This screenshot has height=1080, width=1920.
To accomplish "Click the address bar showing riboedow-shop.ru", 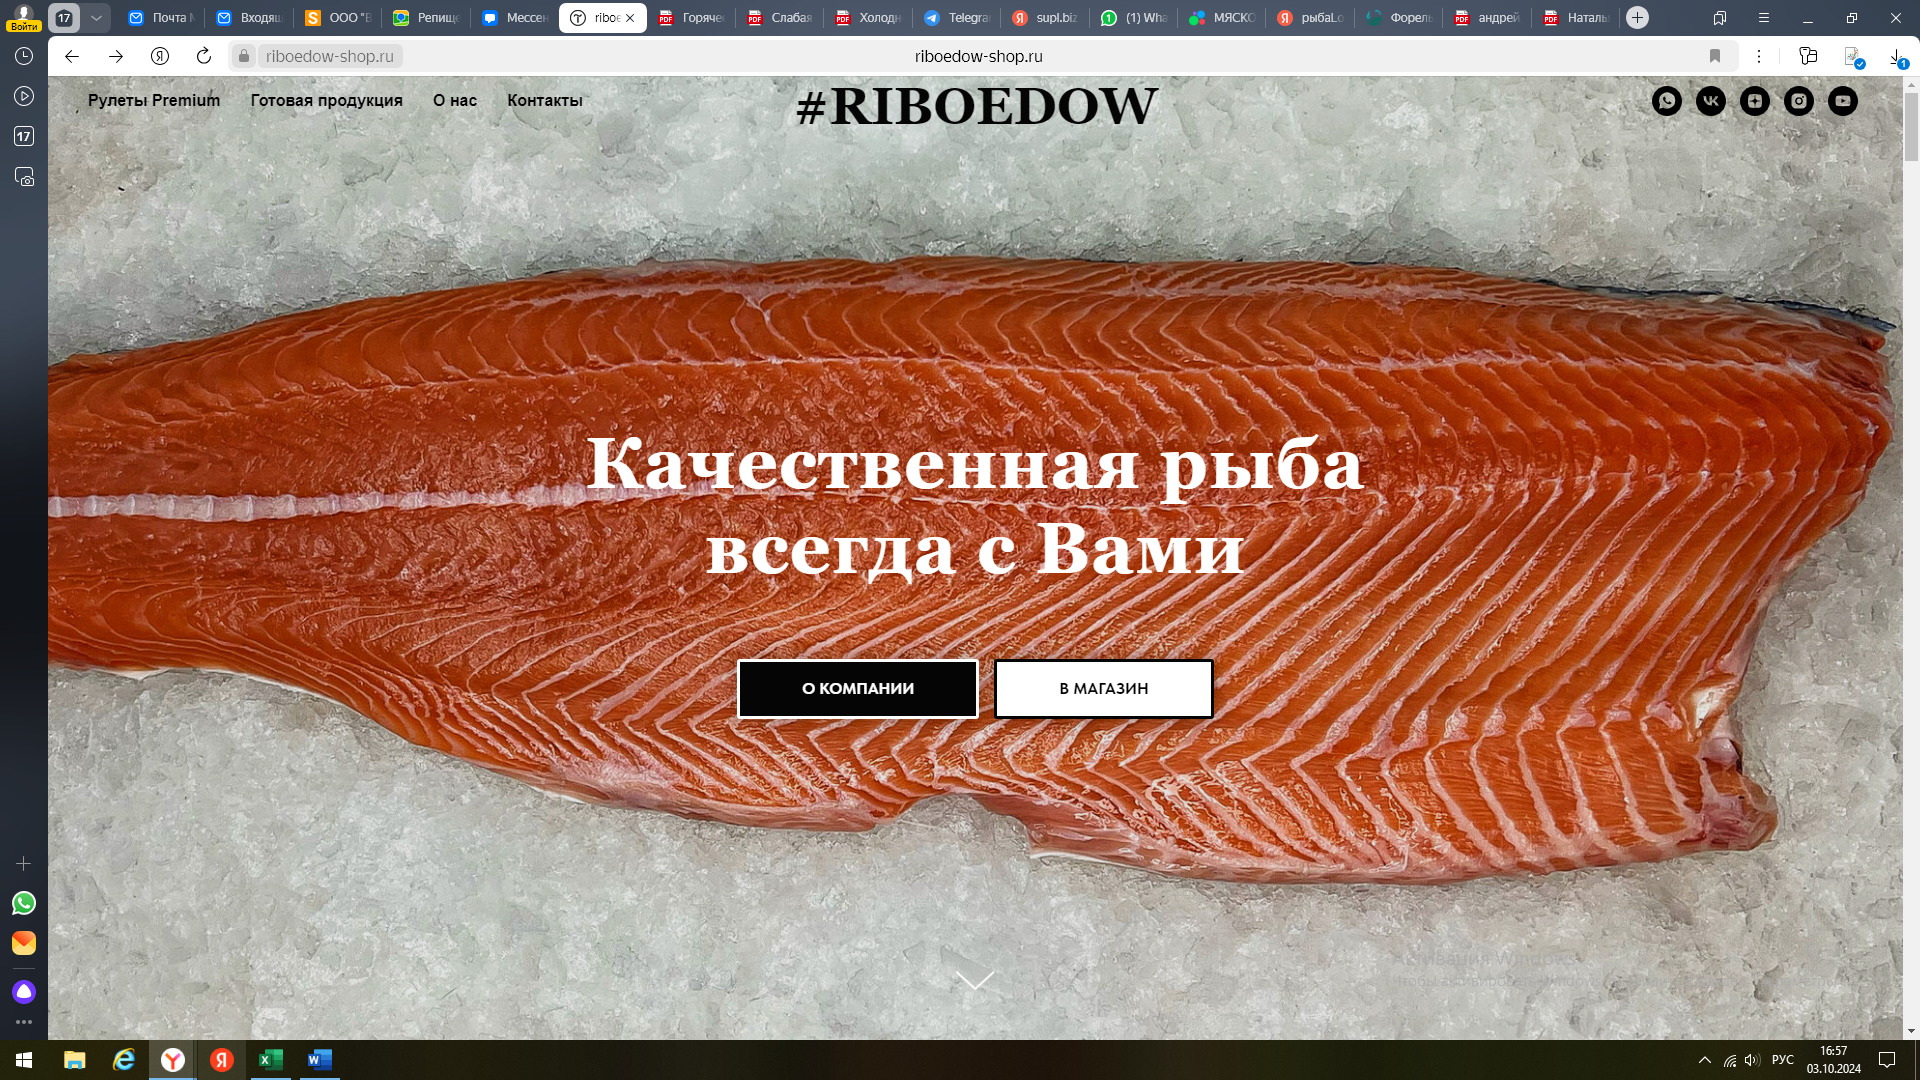I will coord(978,56).
